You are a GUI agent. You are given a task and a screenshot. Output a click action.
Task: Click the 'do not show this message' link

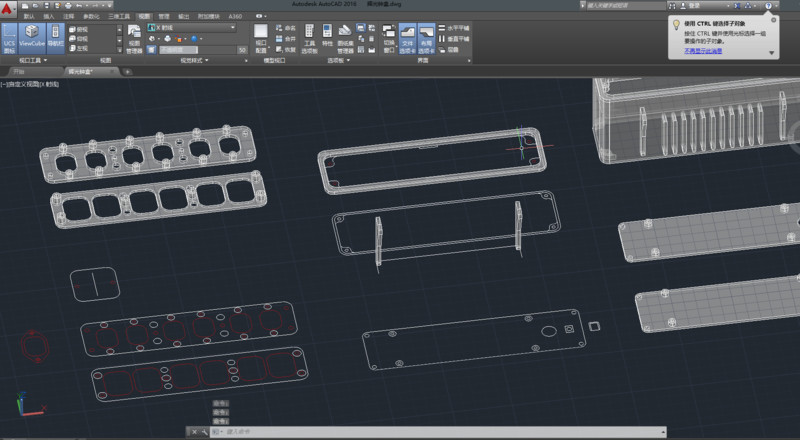(702, 49)
